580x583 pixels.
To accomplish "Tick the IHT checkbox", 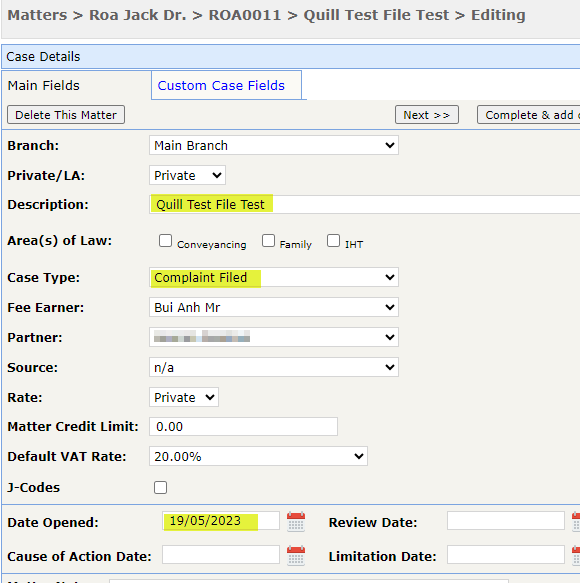I will [x=334, y=241].
